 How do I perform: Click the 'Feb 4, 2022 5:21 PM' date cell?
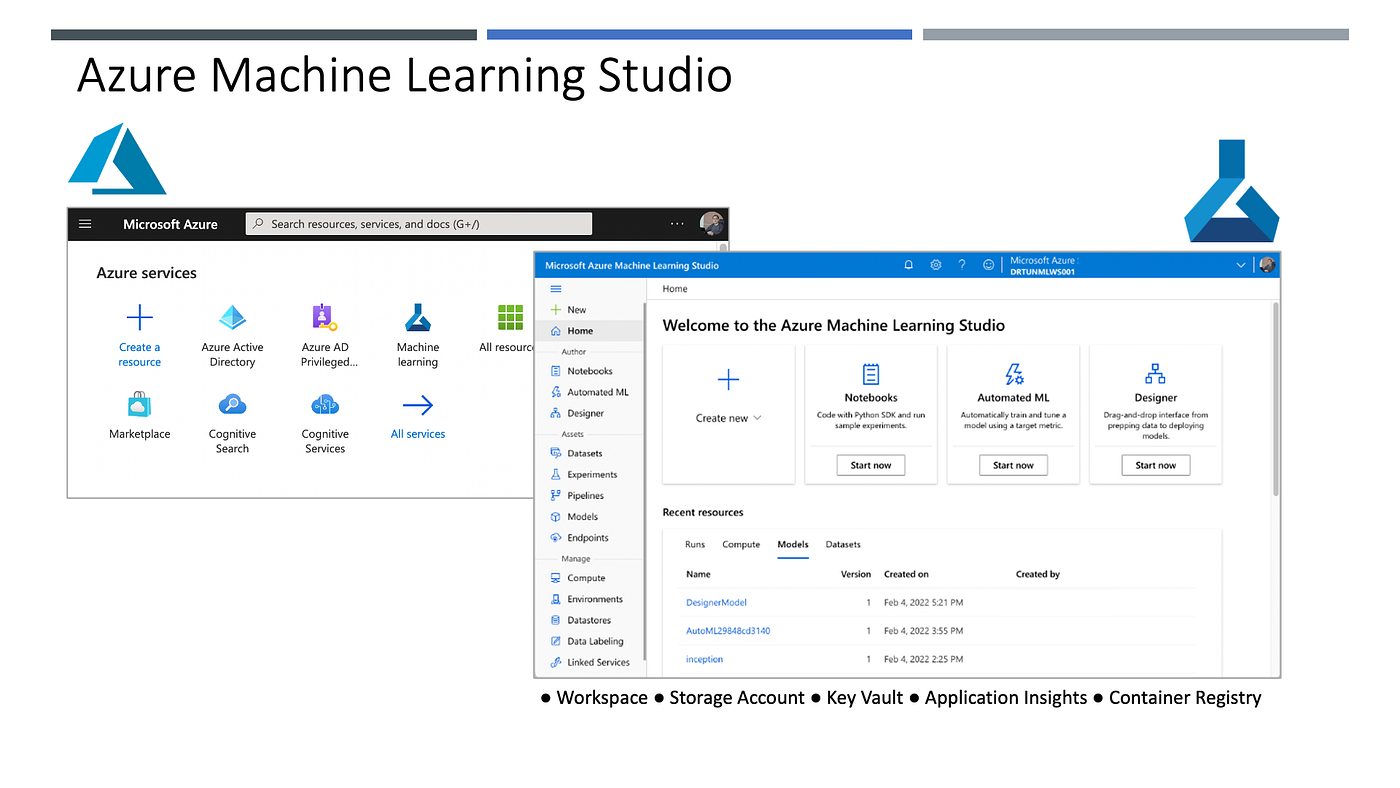(x=923, y=602)
